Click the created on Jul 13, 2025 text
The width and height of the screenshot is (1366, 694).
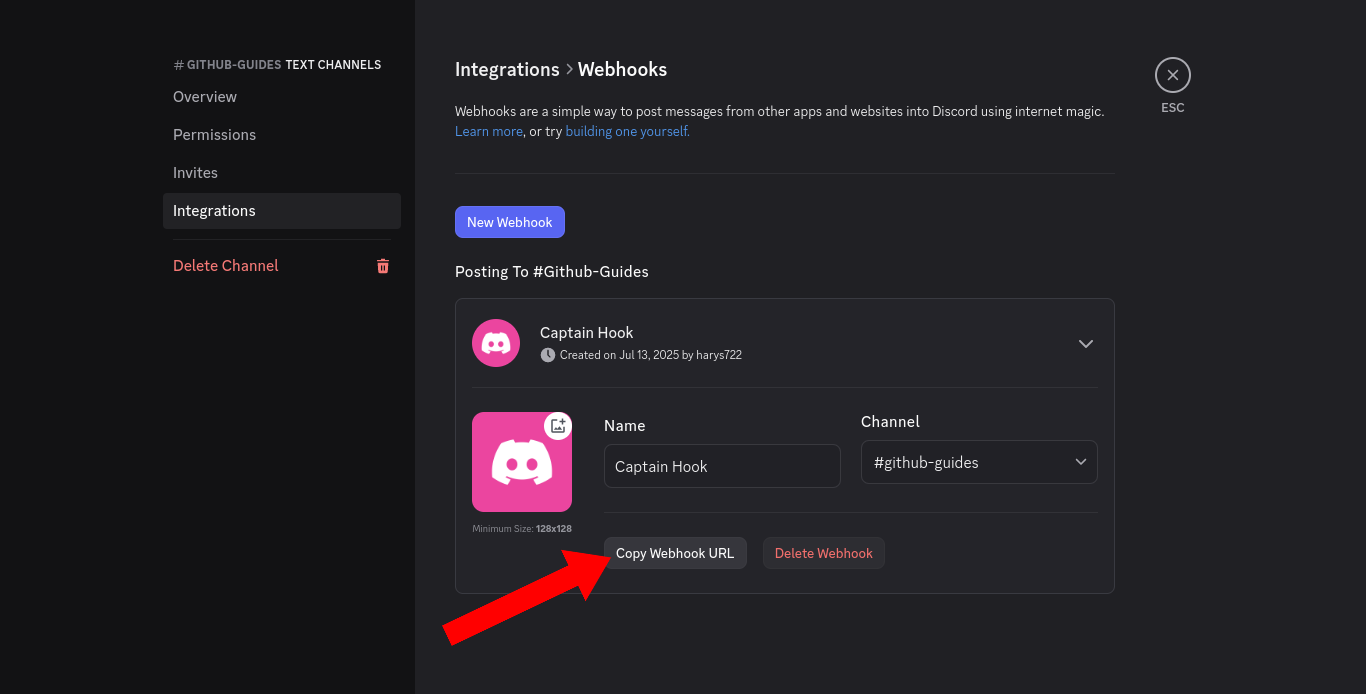(x=651, y=355)
